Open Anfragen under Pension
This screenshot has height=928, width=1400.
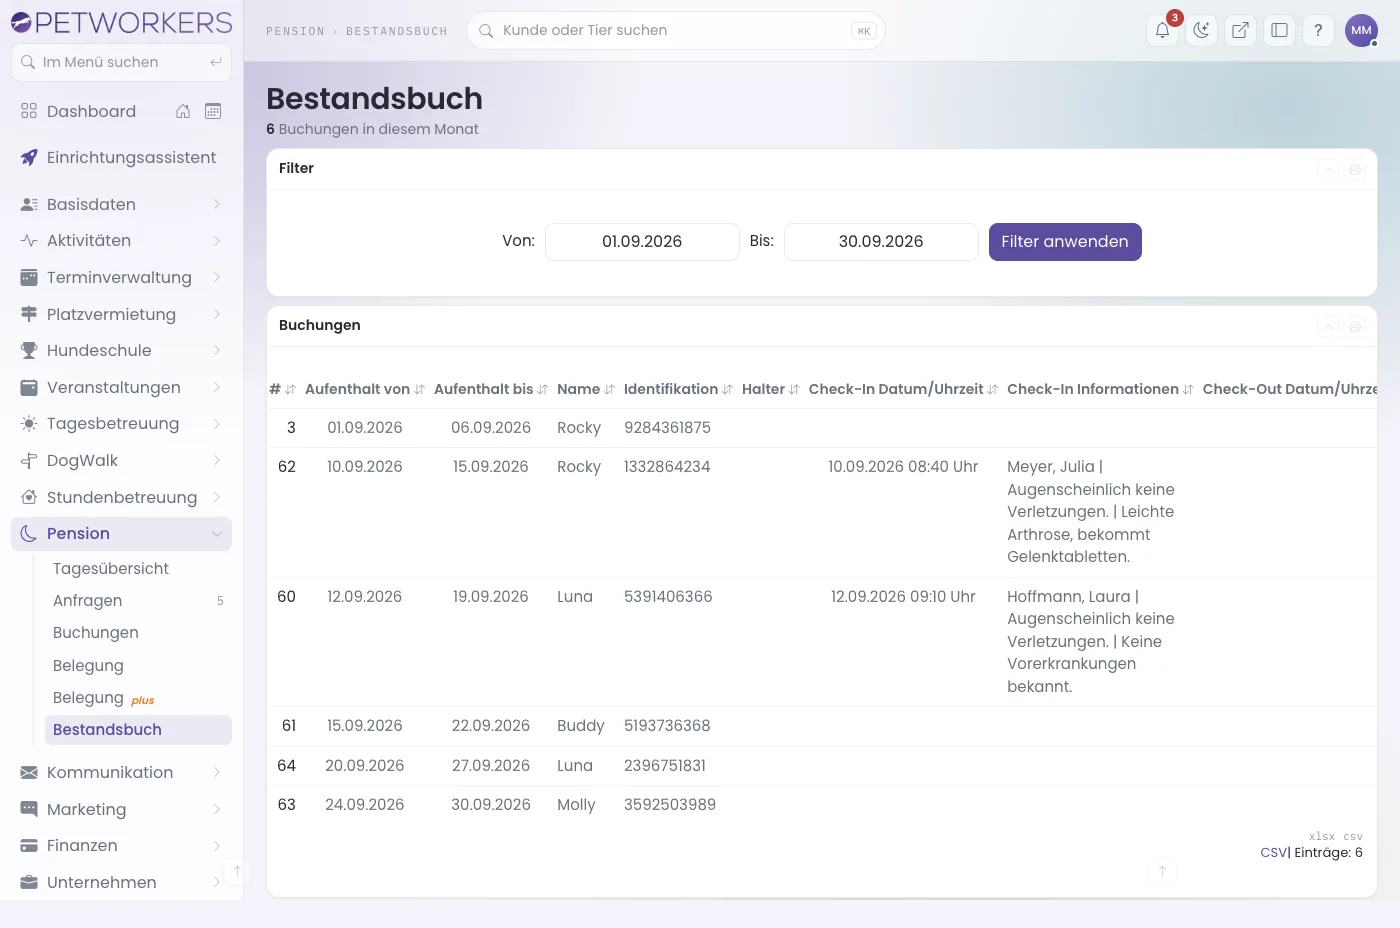138,600
